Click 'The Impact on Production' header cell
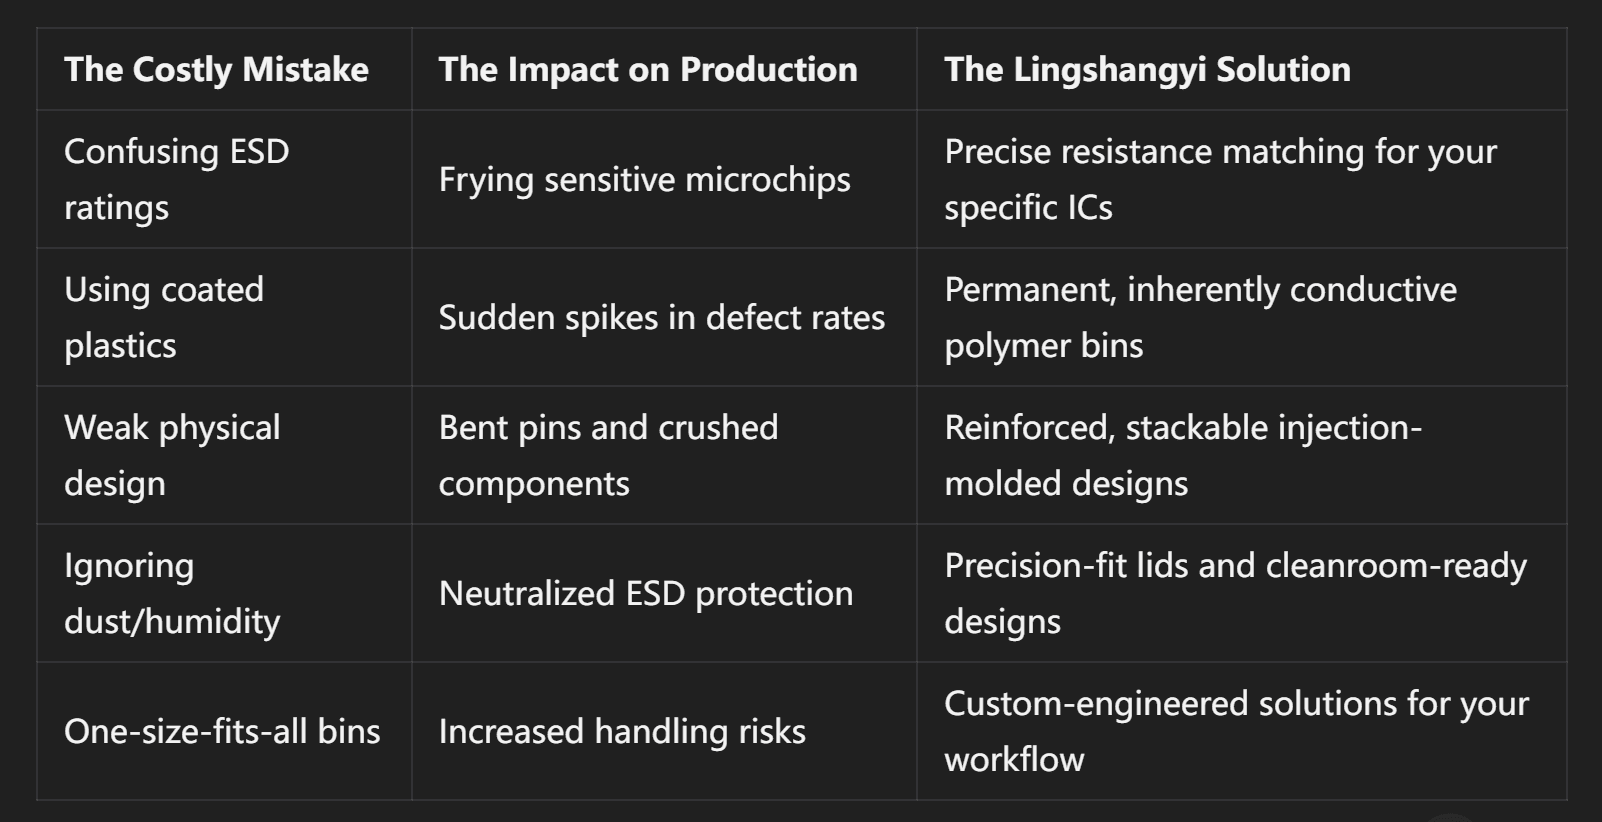The height and width of the screenshot is (822, 1602). (x=647, y=70)
